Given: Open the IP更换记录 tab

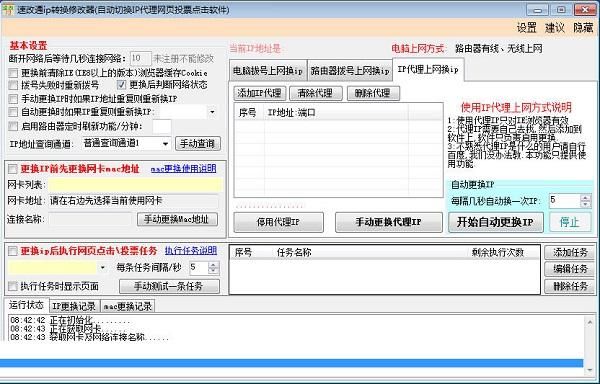Looking at the screenshot, I should coord(74,306).
